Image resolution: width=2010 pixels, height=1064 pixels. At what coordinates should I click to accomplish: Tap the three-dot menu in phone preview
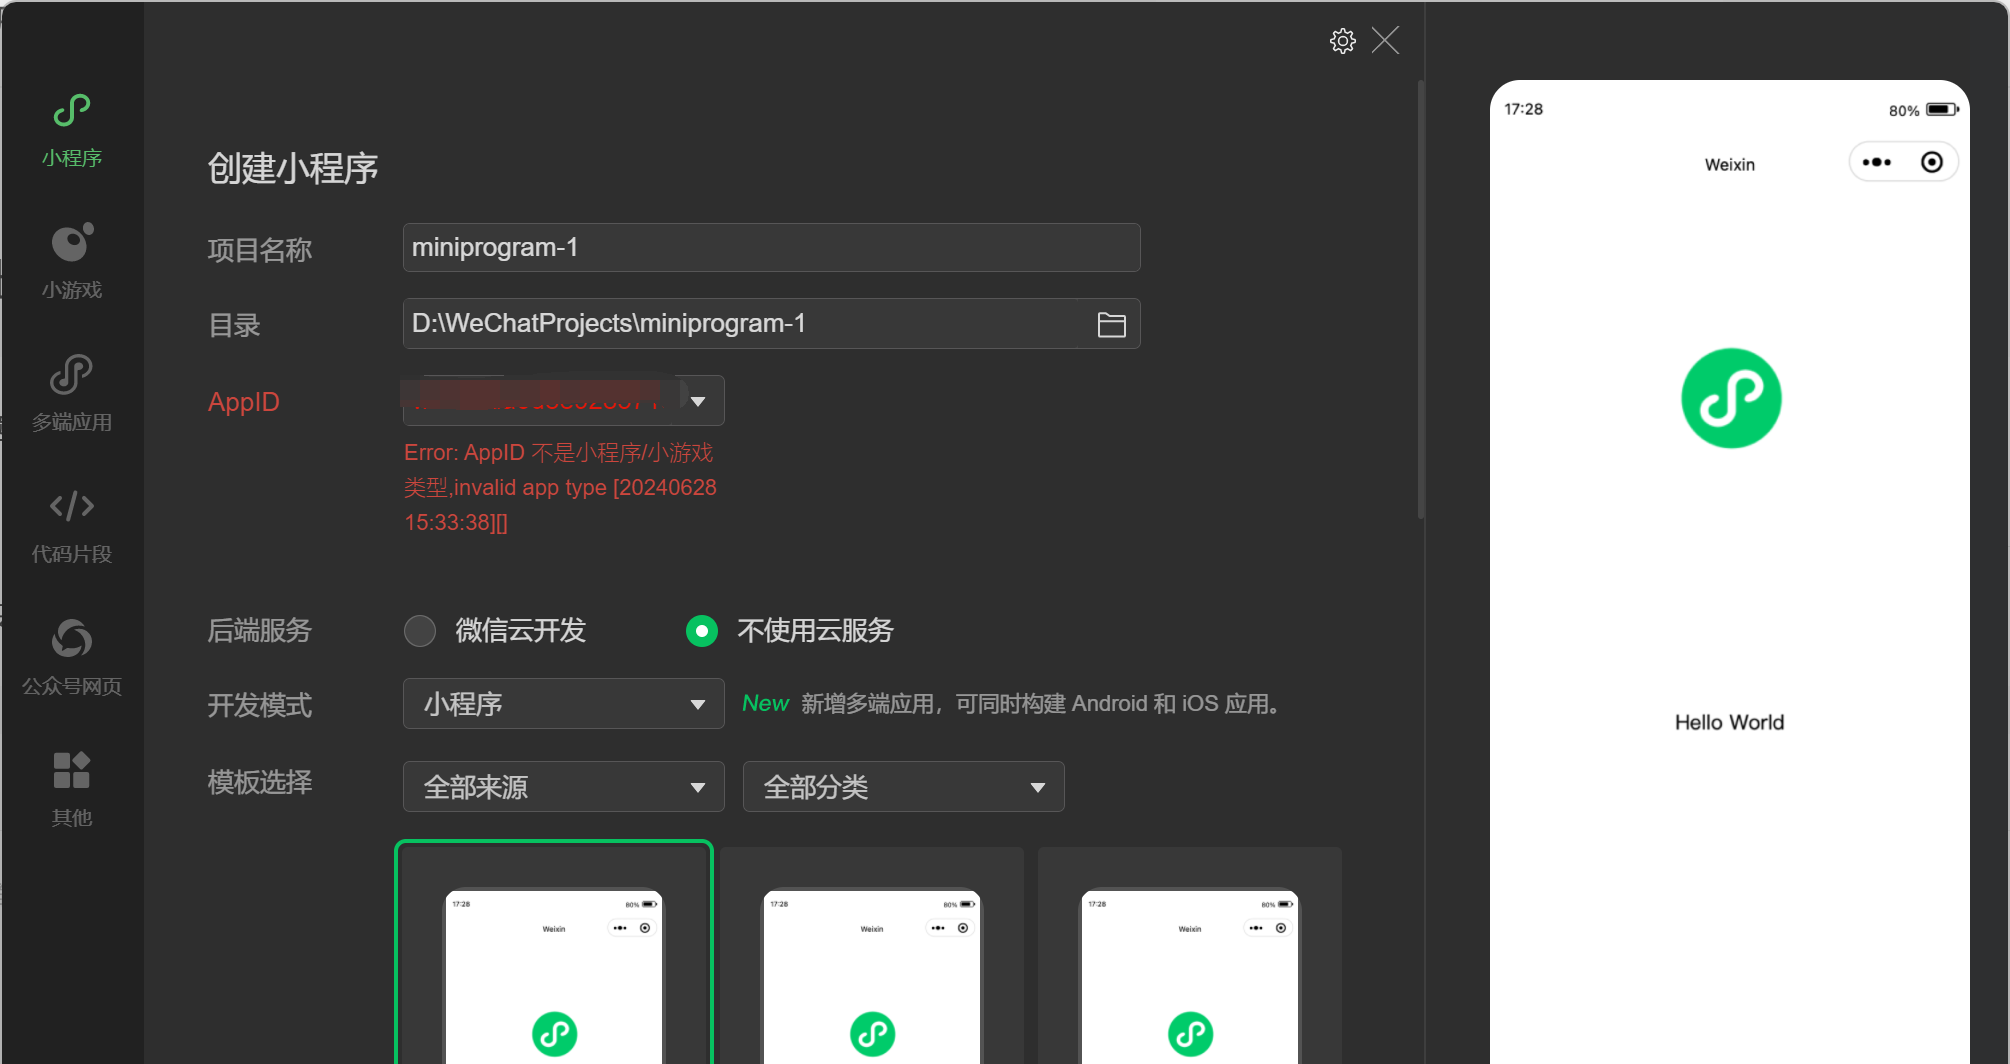point(1877,162)
